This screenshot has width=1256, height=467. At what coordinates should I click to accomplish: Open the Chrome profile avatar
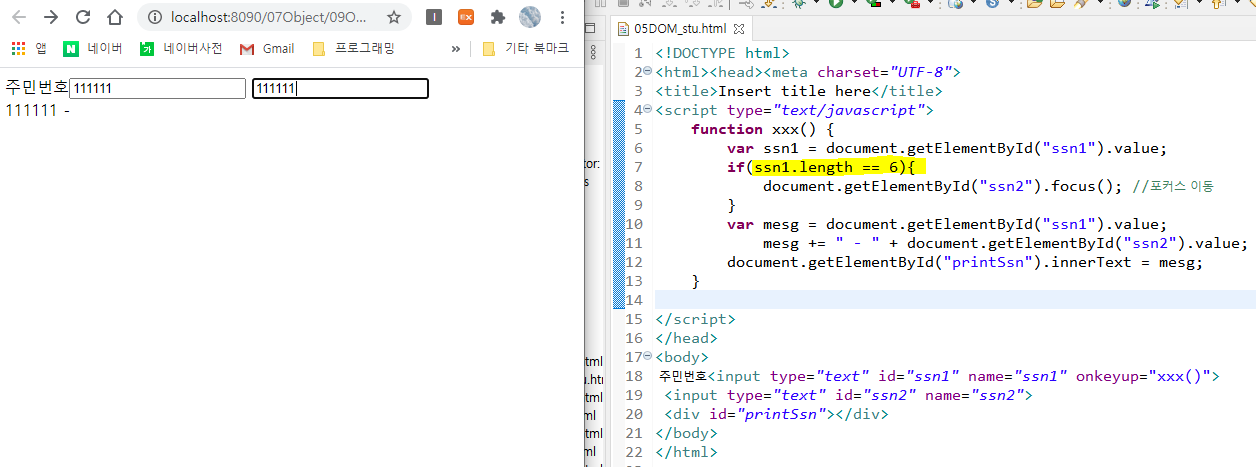tap(530, 17)
